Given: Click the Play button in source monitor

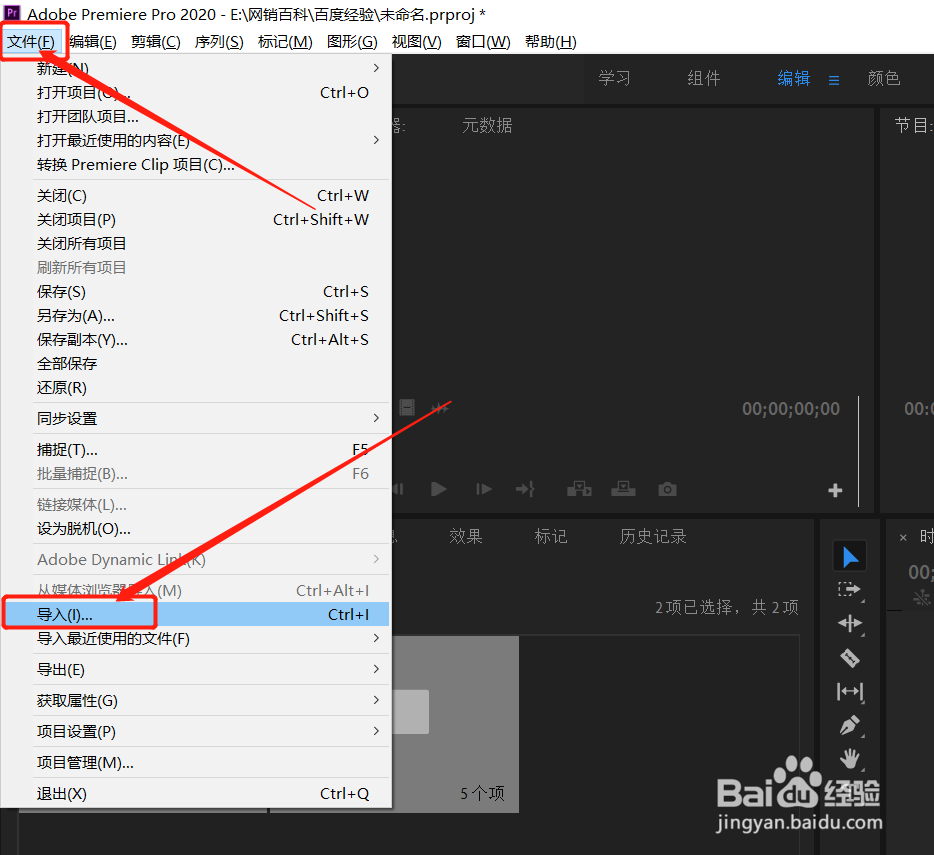Looking at the screenshot, I should 439,489.
